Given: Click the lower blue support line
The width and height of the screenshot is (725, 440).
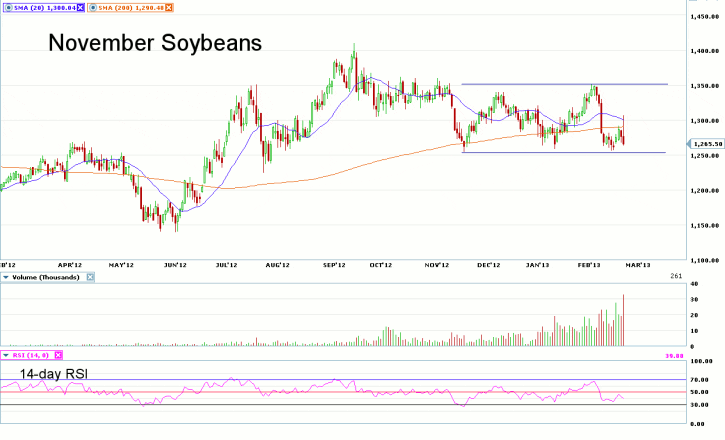Looking at the screenshot, I should click(x=560, y=153).
